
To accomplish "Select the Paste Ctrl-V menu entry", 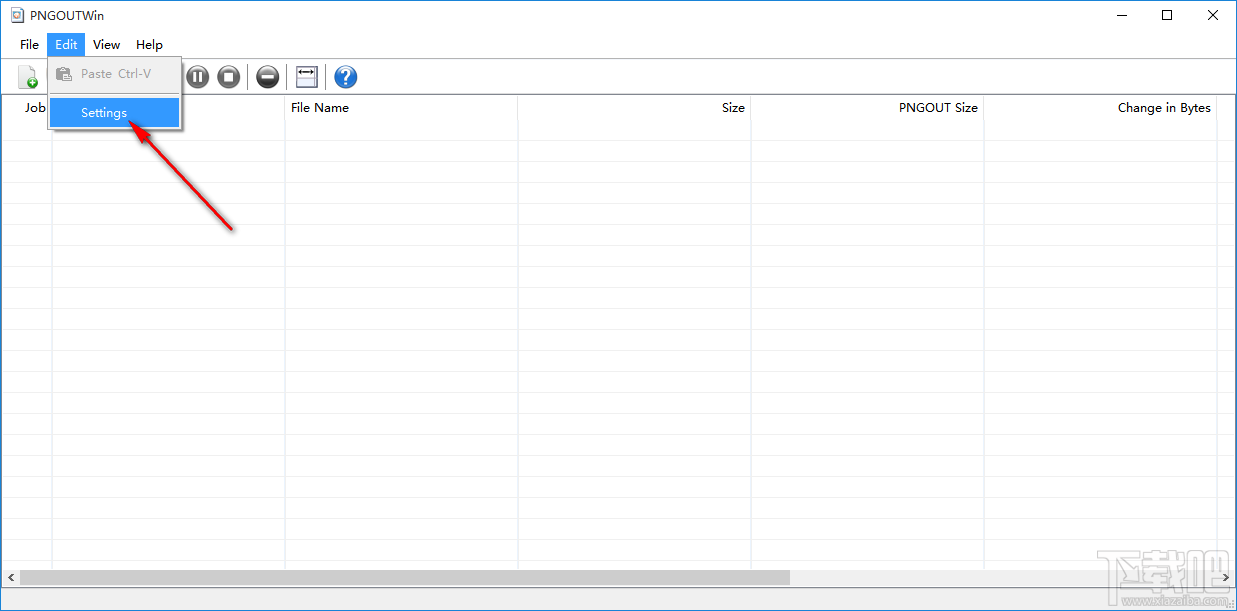I will point(115,74).
